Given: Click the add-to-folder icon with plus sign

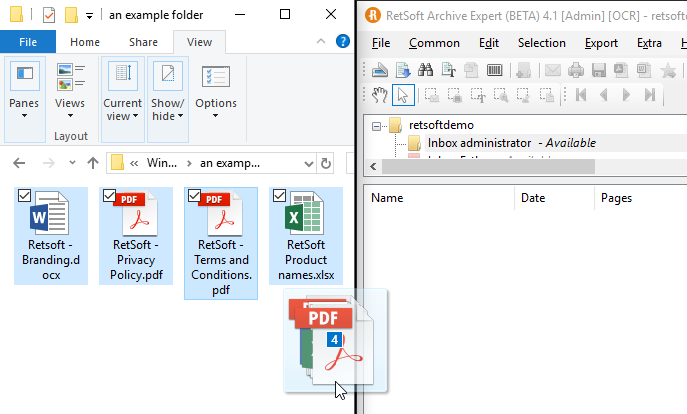Looking at the screenshot, I should click(x=524, y=70).
